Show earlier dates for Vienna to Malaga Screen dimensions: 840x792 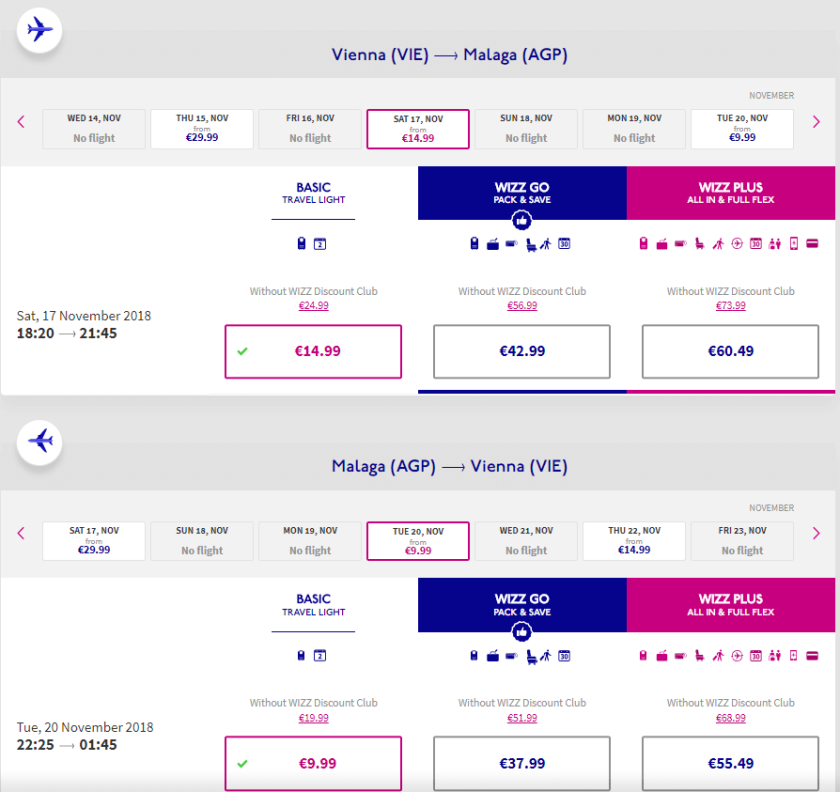tap(20, 122)
